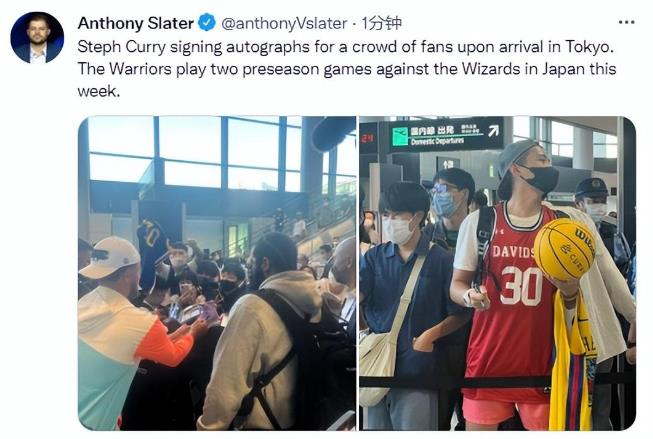Viewport: 653px width, 439px height.
Task: Click the blue verified badge
Action: tap(207, 22)
